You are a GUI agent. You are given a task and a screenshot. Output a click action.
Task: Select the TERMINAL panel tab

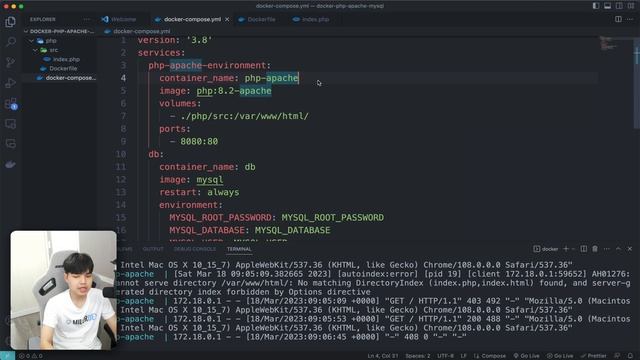click(239, 249)
